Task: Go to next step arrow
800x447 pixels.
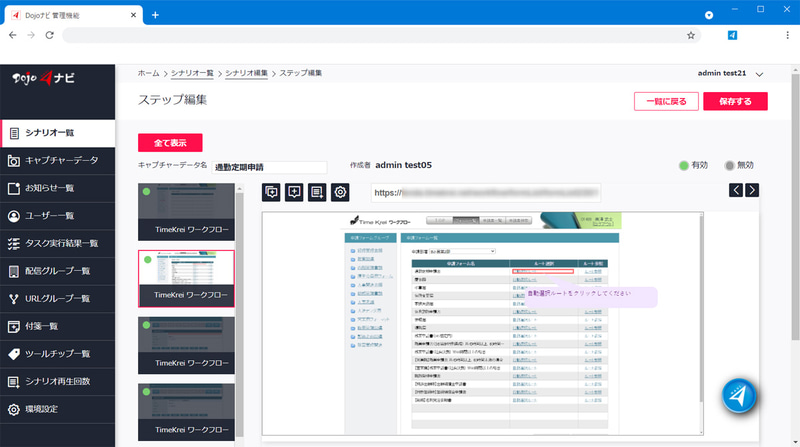Action: 752,190
